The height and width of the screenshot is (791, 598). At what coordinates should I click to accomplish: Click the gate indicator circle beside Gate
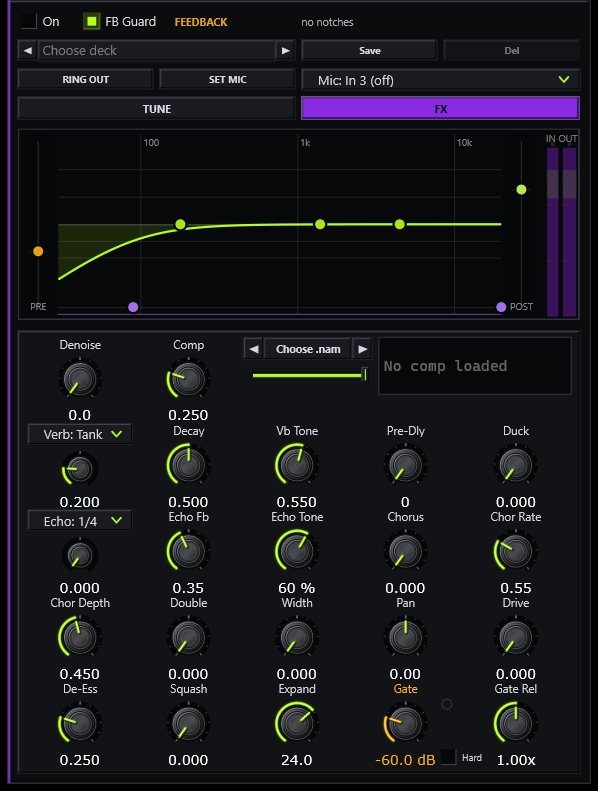[x=447, y=704]
